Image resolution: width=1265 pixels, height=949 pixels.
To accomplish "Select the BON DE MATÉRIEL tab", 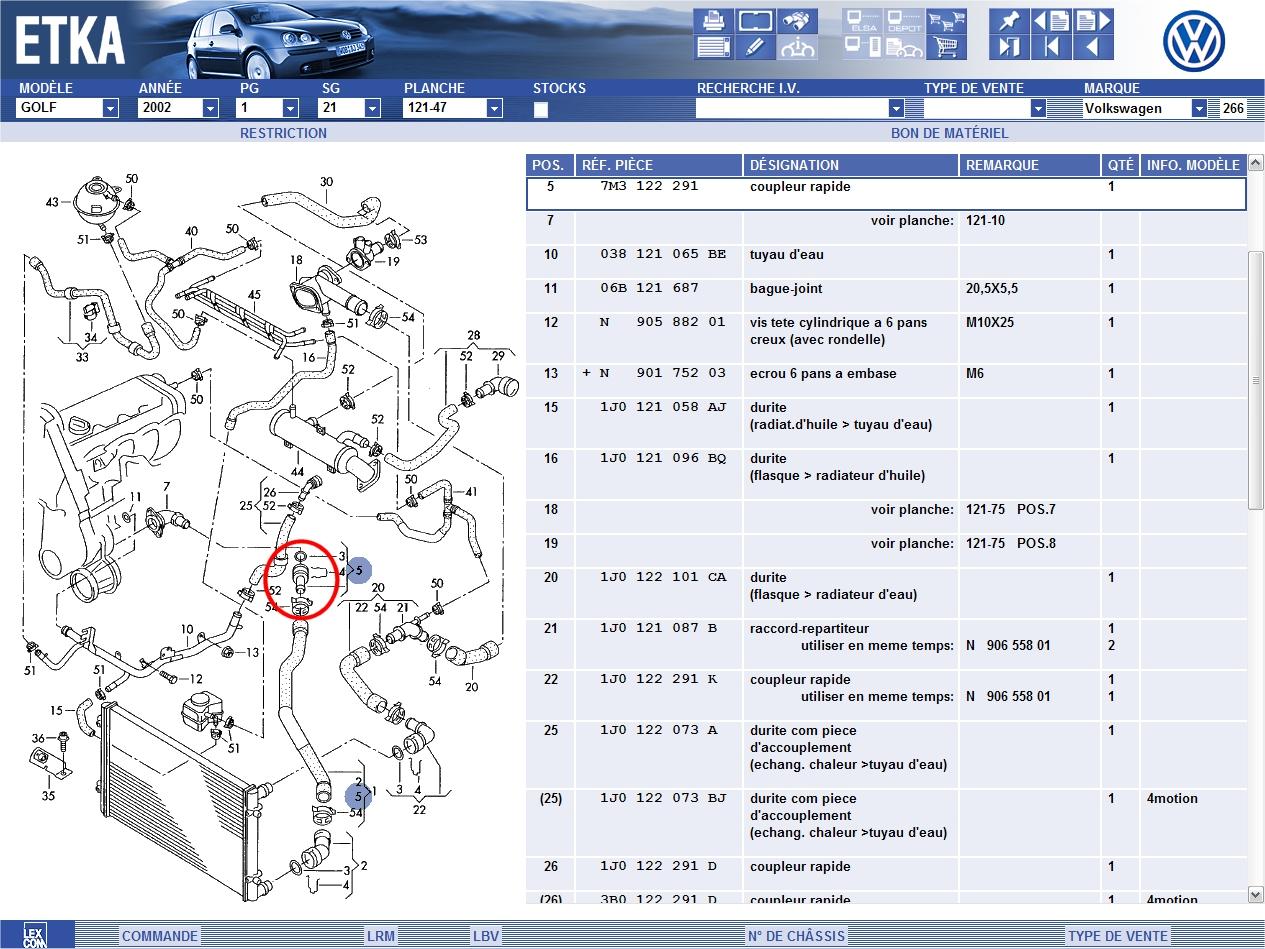I will [950, 133].
